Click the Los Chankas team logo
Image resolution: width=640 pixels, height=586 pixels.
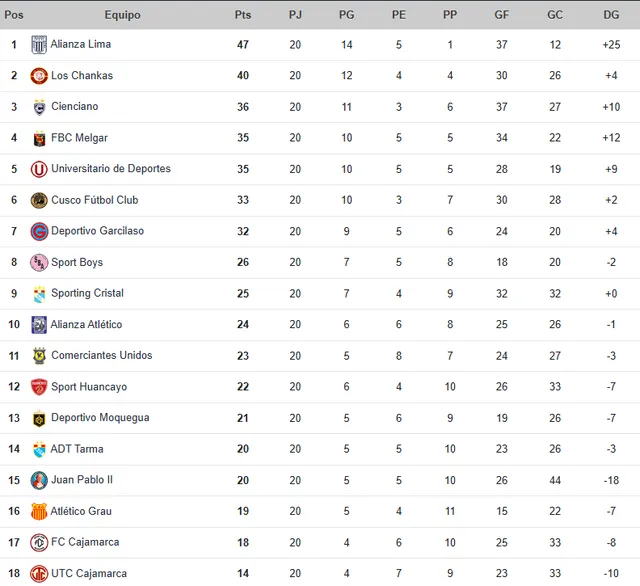tap(39, 76)
